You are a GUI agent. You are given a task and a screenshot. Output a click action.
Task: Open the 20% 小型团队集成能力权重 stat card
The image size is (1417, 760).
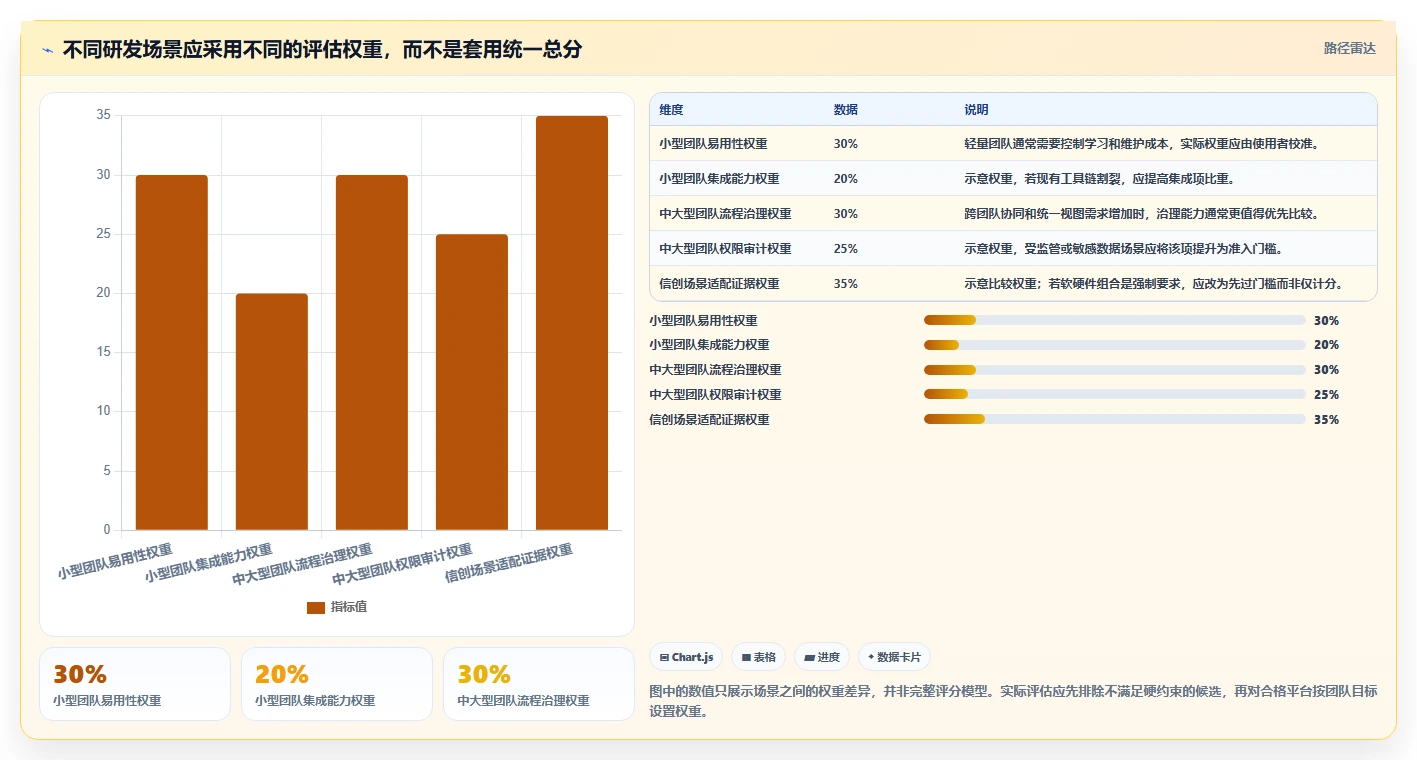pos(337,684)
